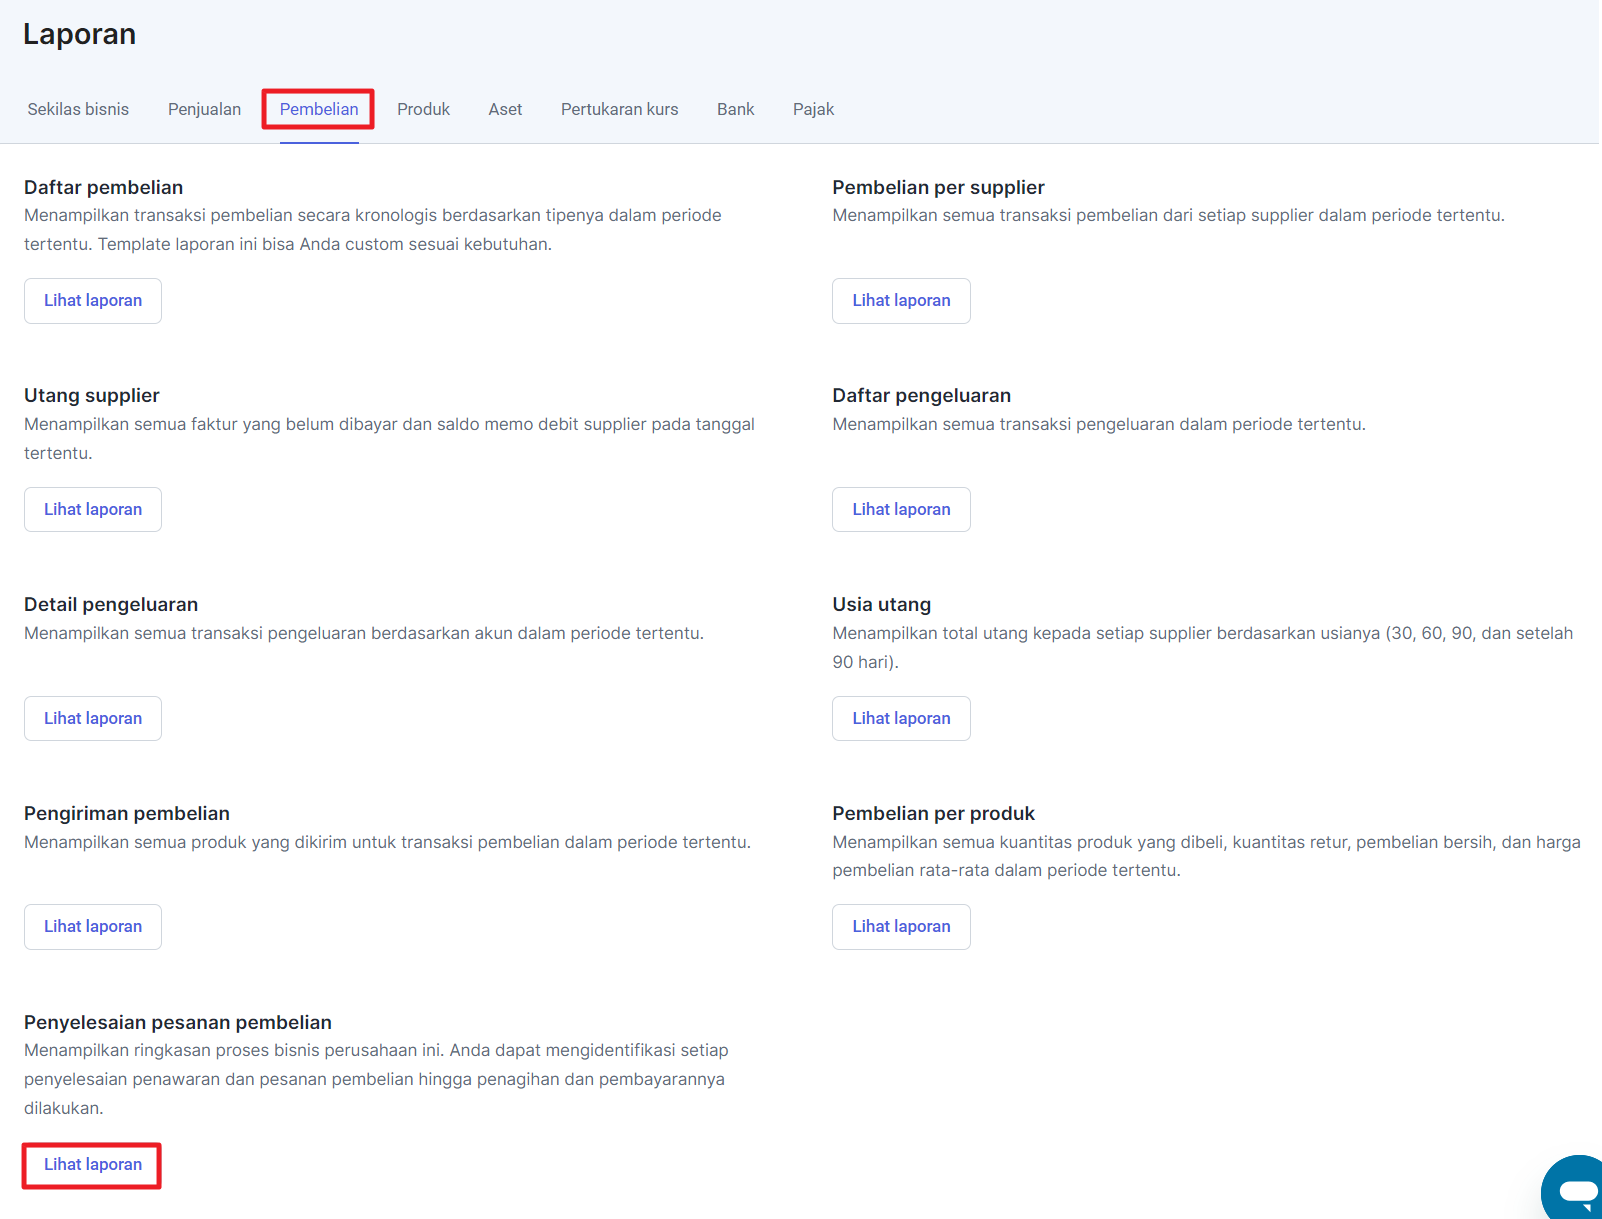Image resolution: width=1602 pixels, height=1219 pixels.
Task: Click the Laporan page heading
Action: (79, 34)
